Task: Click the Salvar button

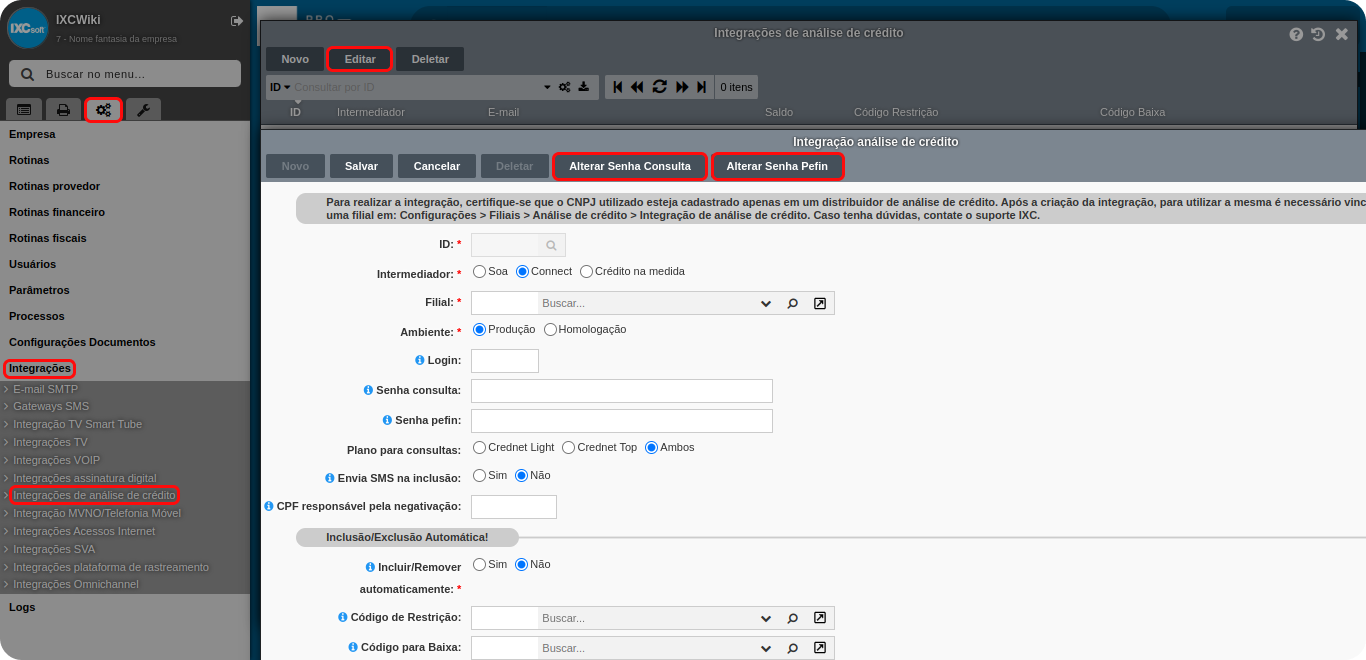Action: [x=361, y=166]
